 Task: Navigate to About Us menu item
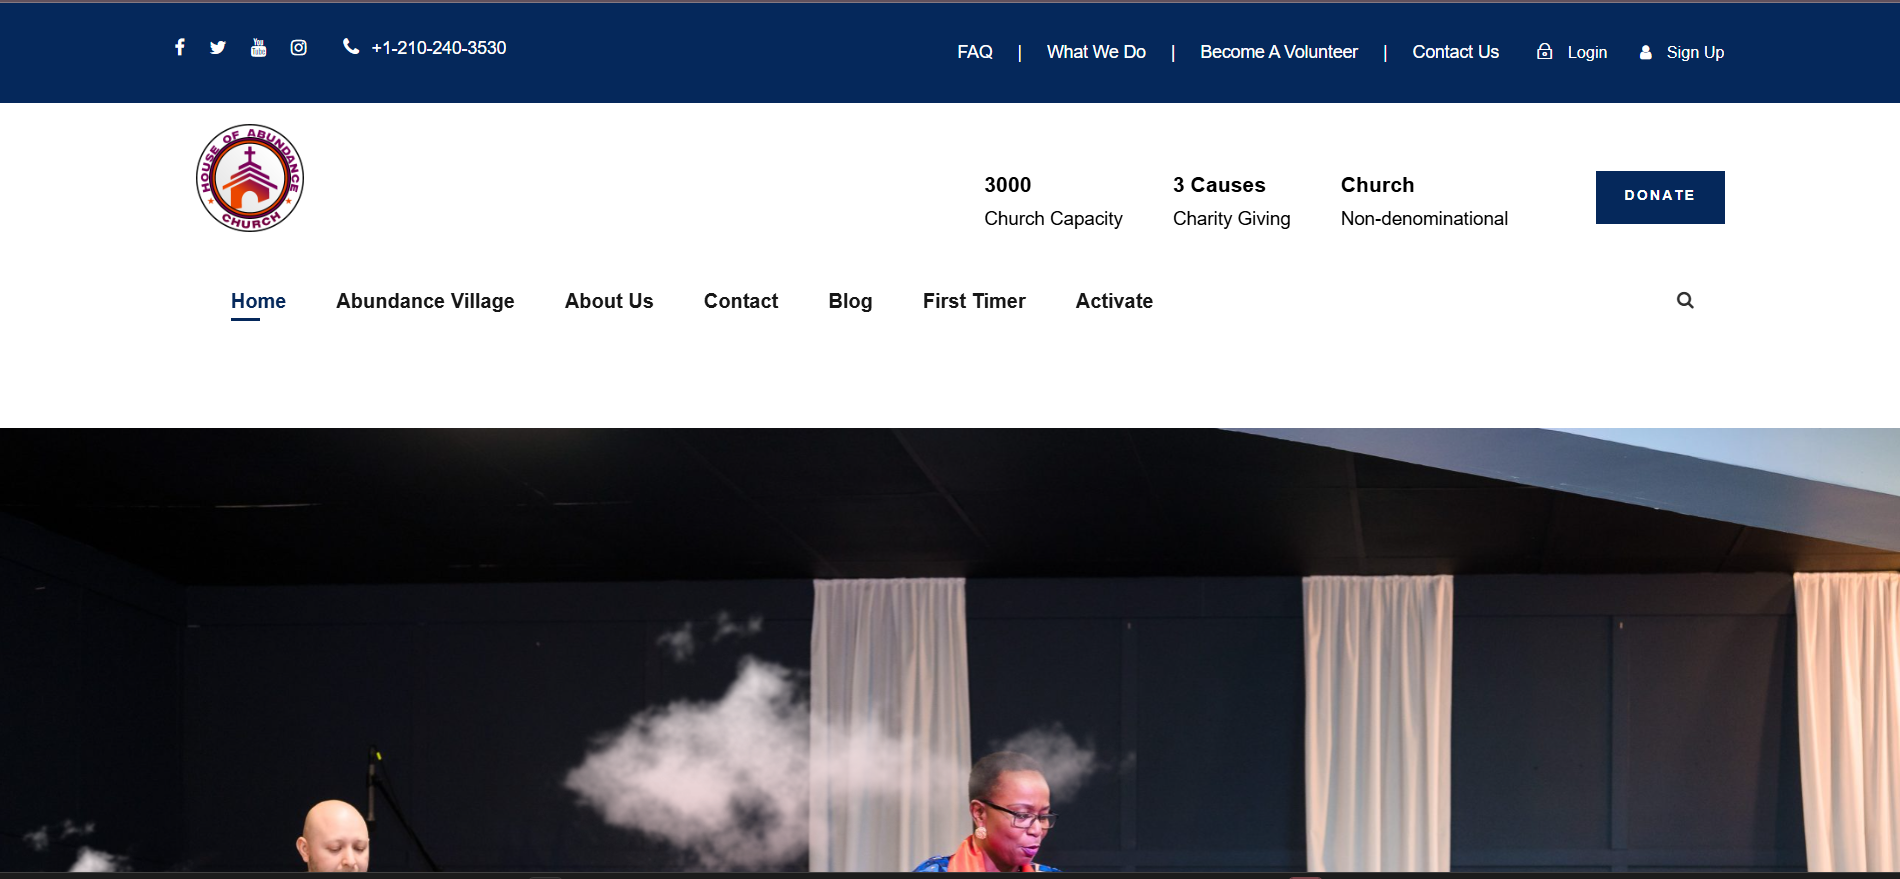[608, 301]
